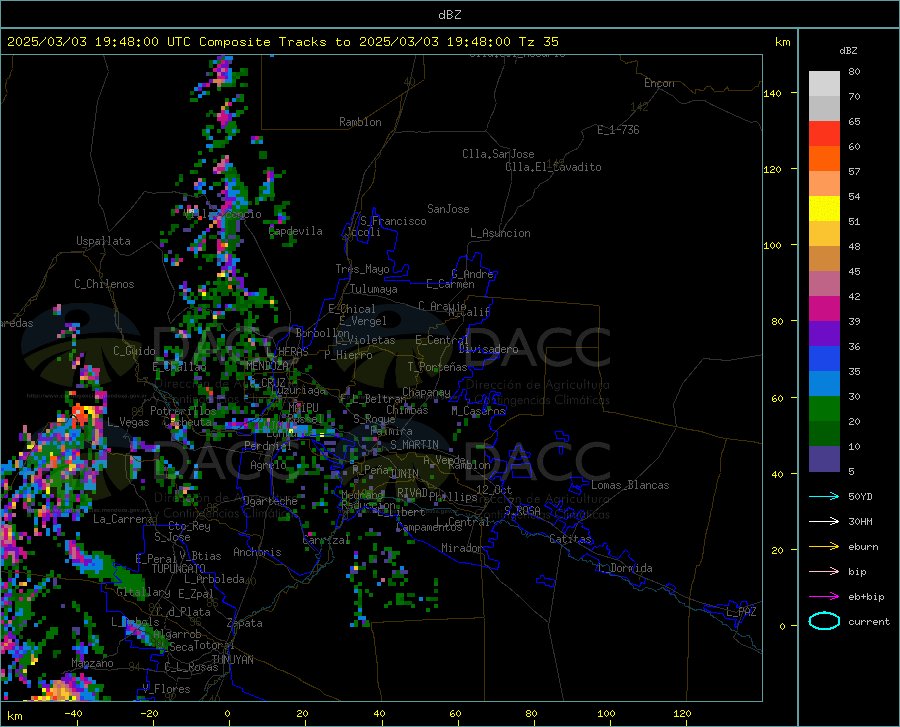Click the JUNIN label

(x=404, y=473)
